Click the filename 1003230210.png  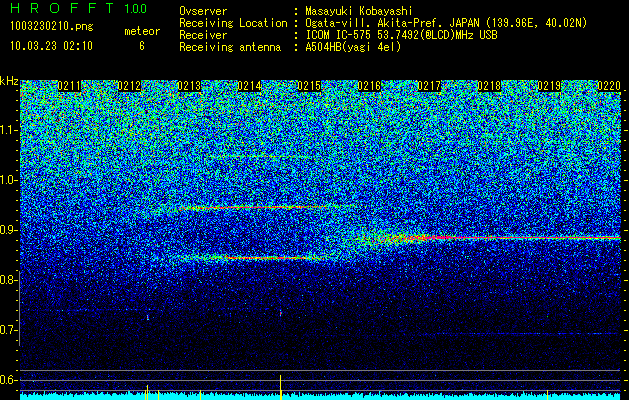pos(52,26)
